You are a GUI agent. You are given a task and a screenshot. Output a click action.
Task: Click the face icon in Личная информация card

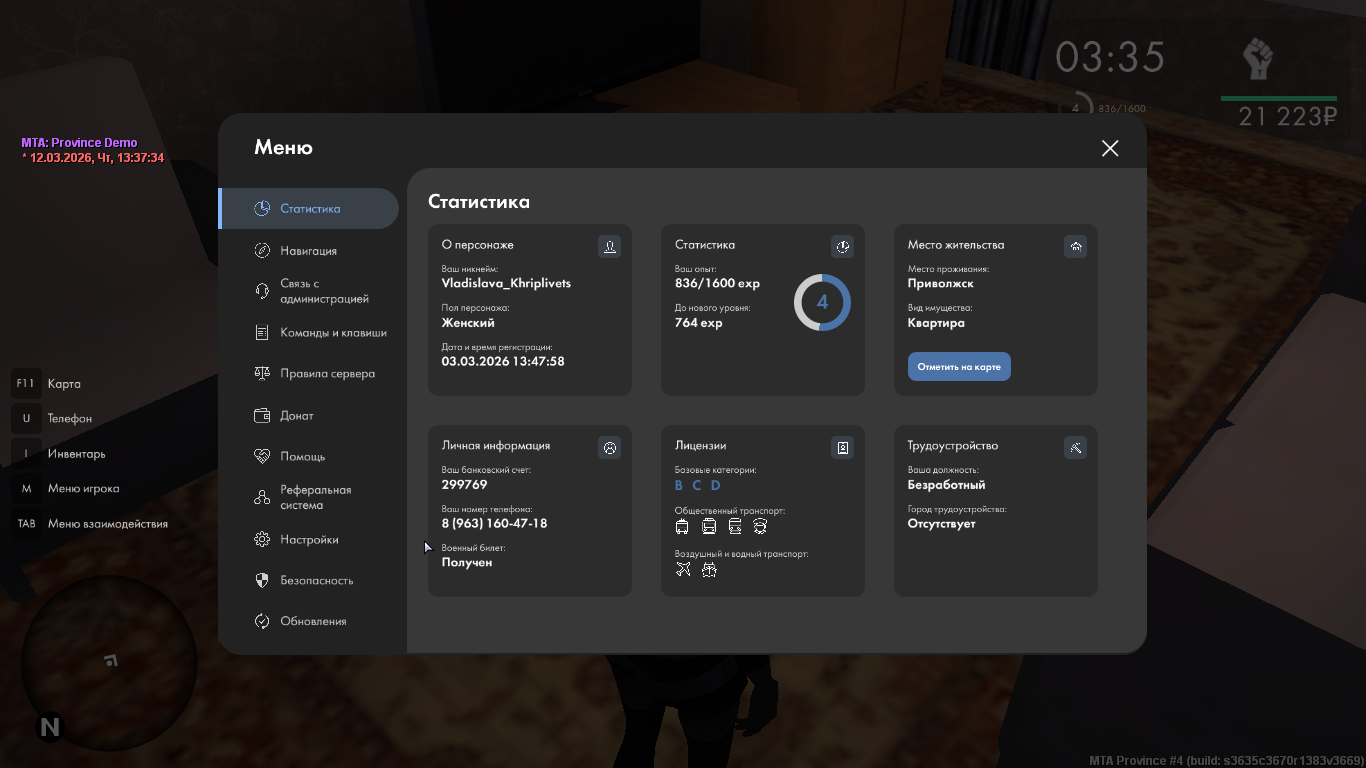[x=609, y=447]
